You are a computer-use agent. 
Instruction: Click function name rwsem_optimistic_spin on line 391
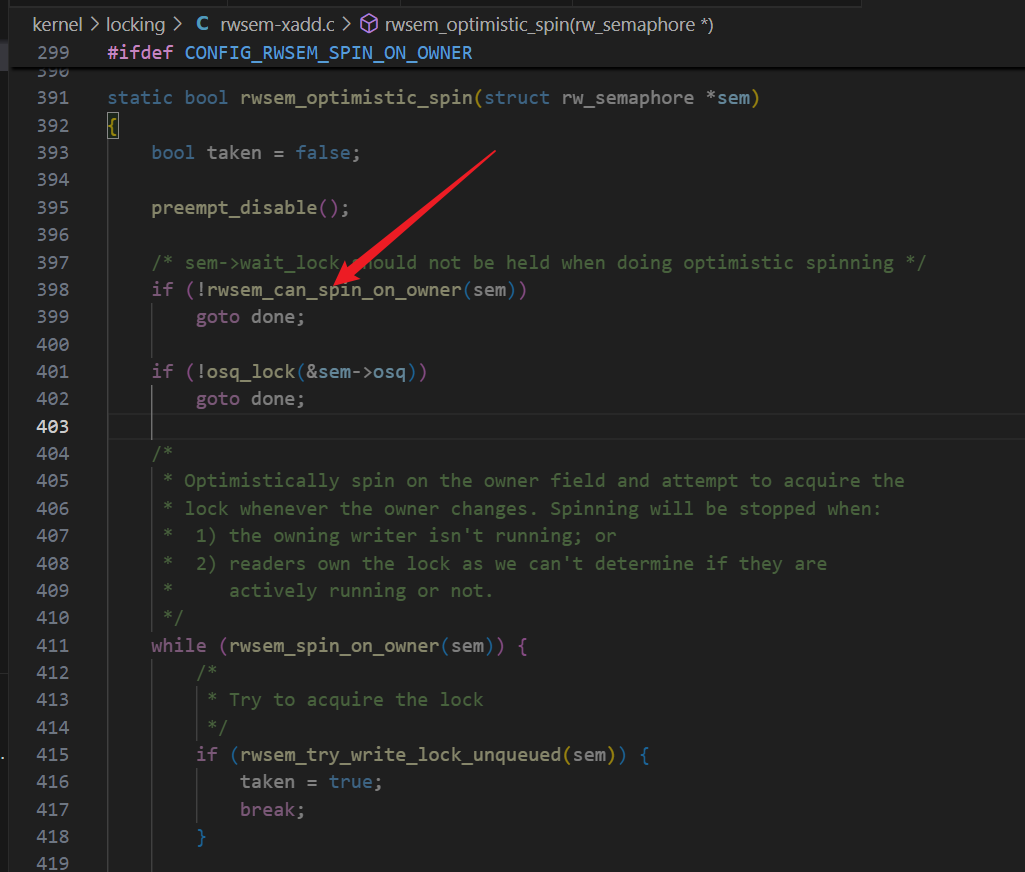[356, 98]
